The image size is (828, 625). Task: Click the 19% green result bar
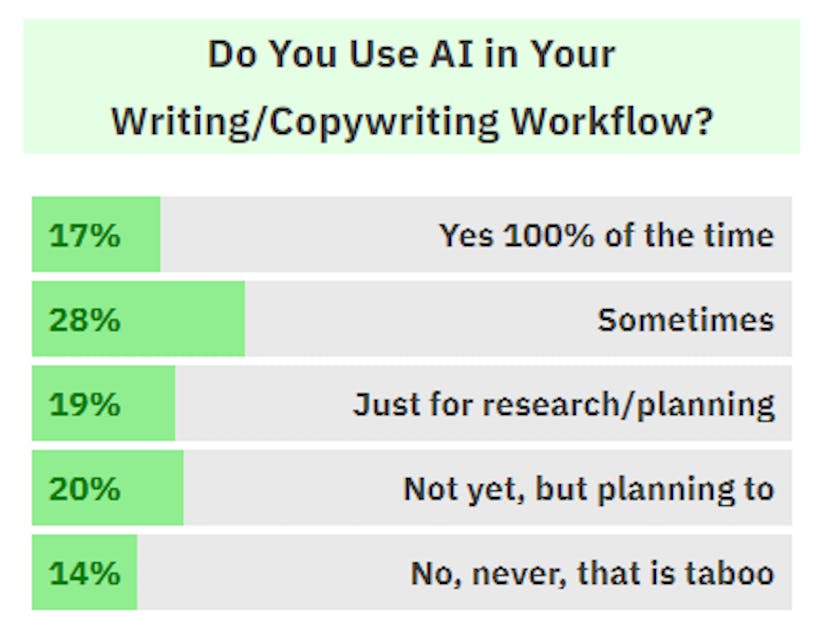pyautogui.click(x=104, y=403)
